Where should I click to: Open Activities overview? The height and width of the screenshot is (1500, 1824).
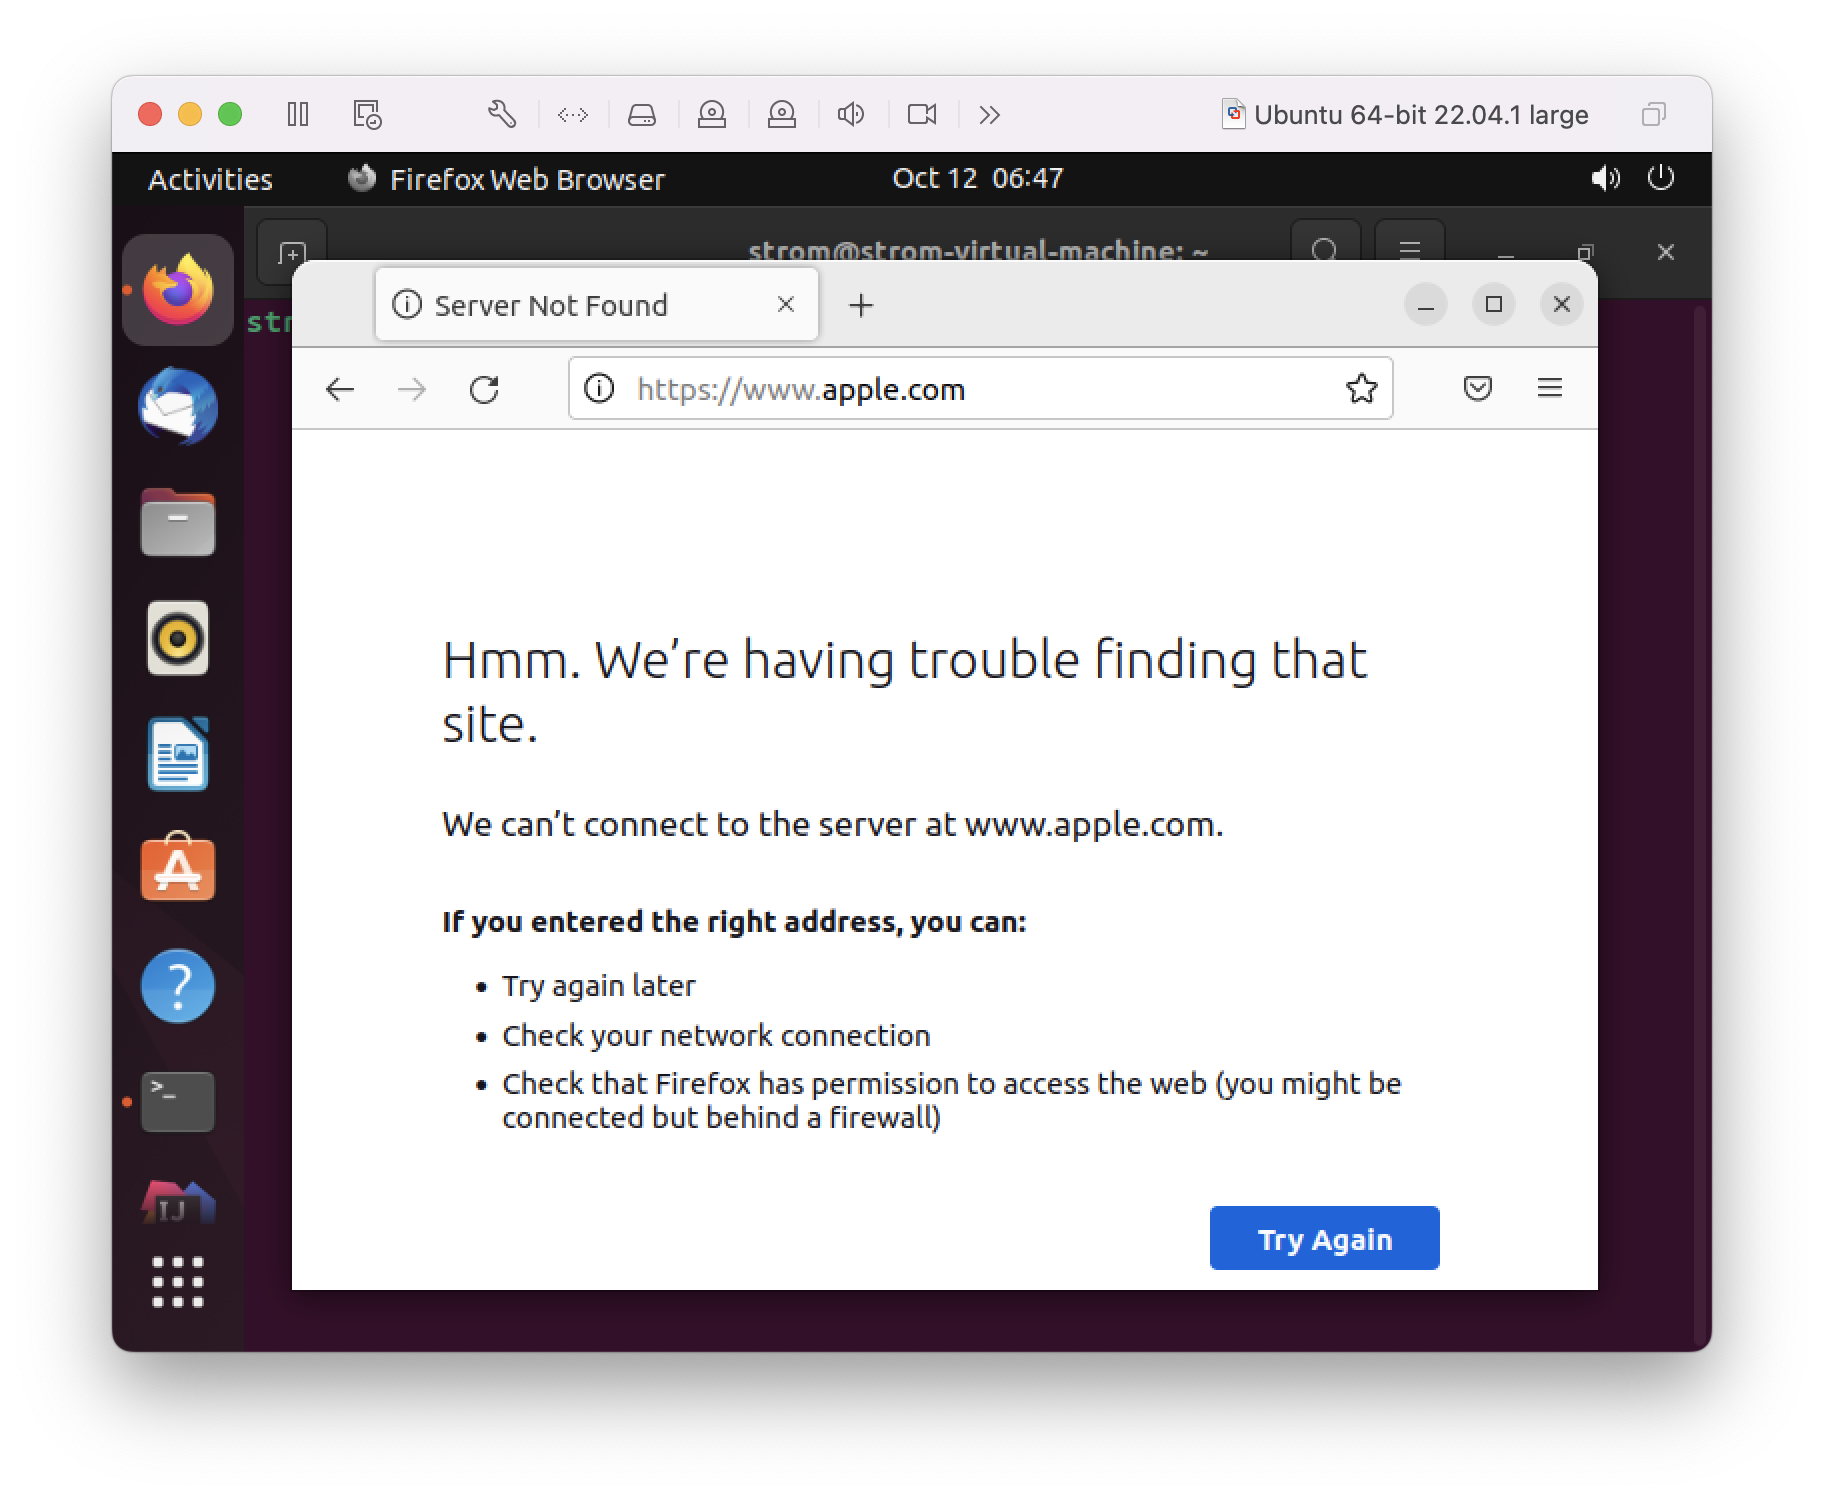coord(210,179)
